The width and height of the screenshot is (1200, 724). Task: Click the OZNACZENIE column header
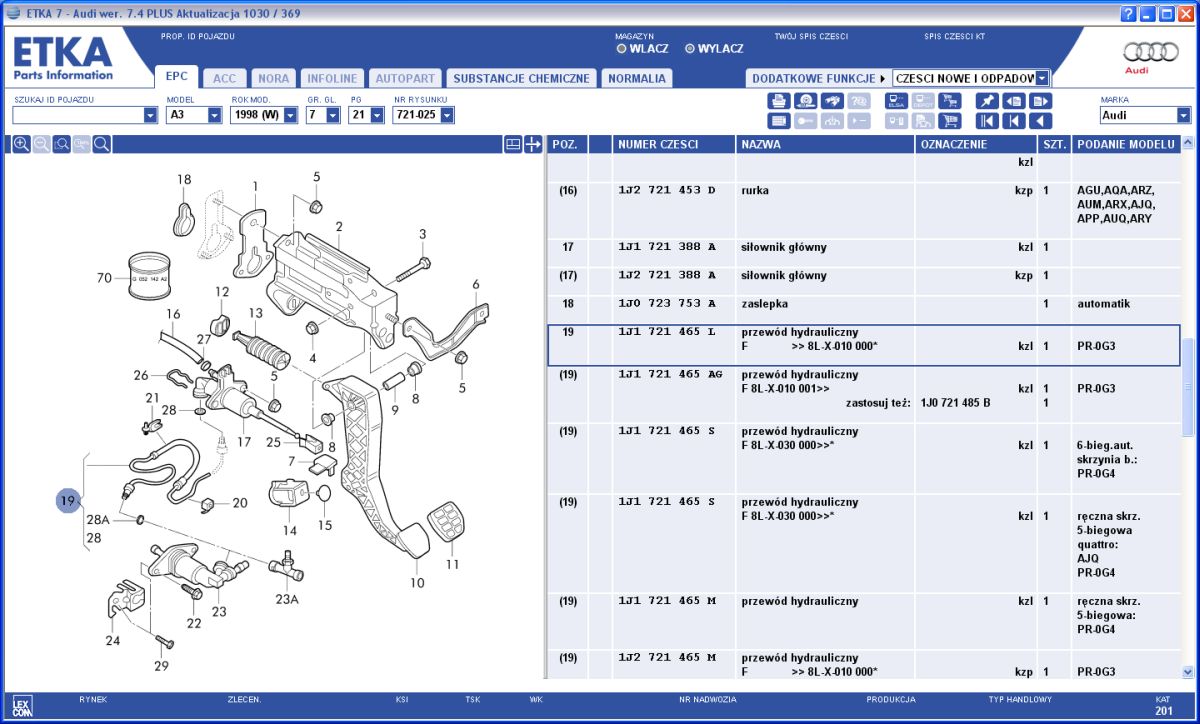(x=976, y=145)
